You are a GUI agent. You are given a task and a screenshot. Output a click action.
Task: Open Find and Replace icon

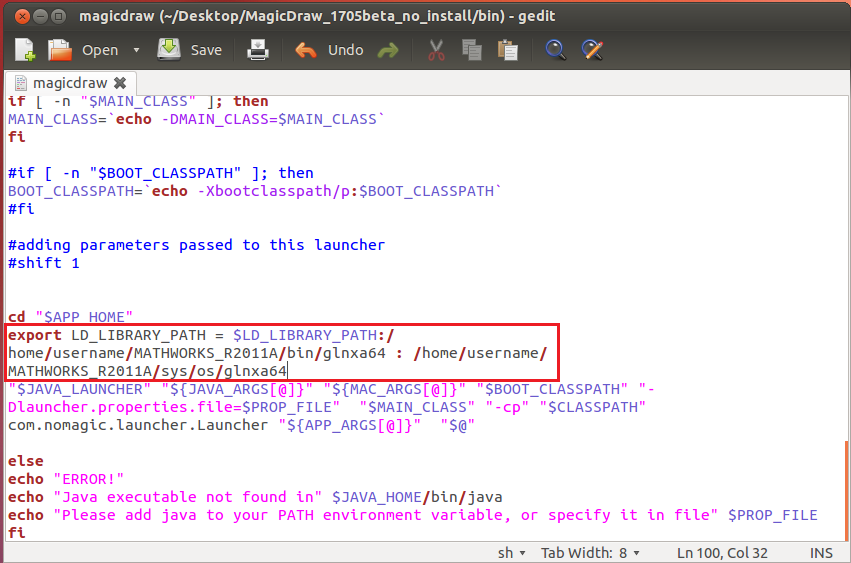[x=592, y=50]
